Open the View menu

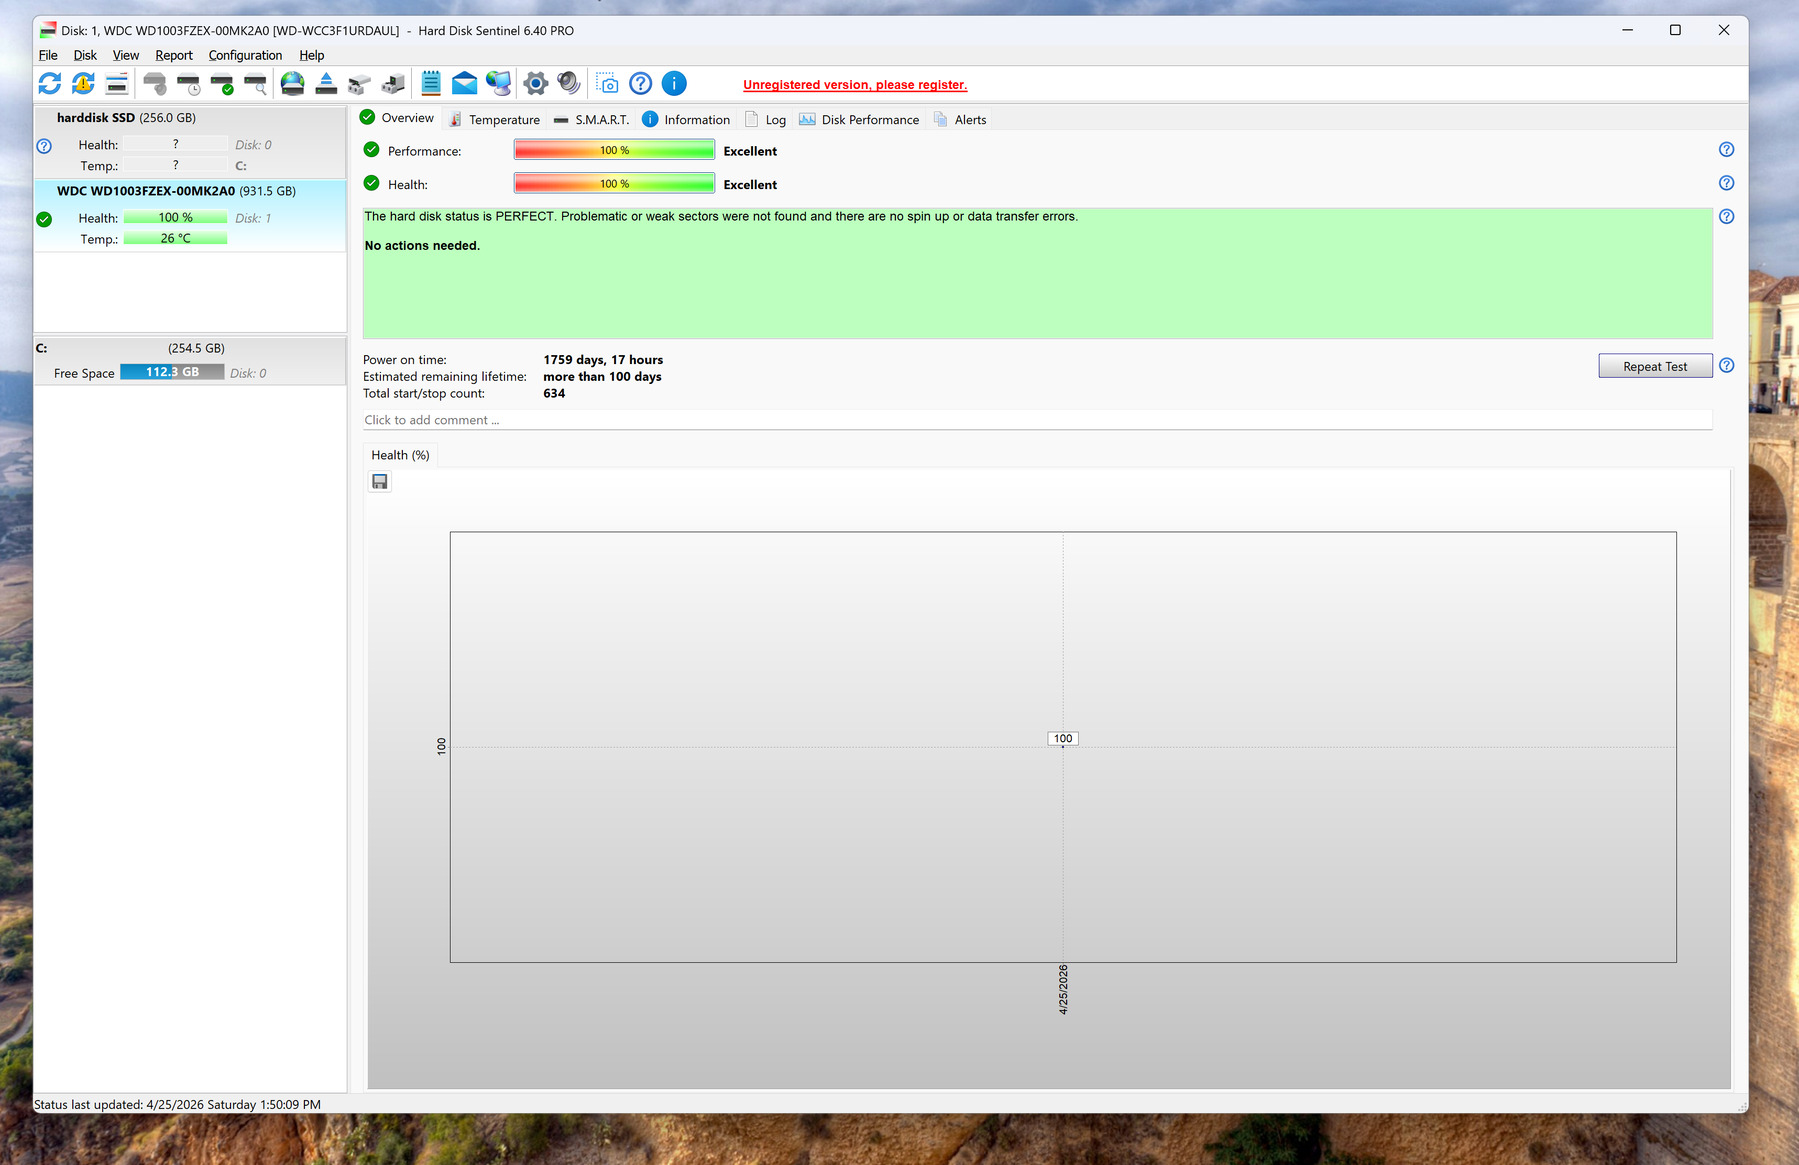point(126,56)
